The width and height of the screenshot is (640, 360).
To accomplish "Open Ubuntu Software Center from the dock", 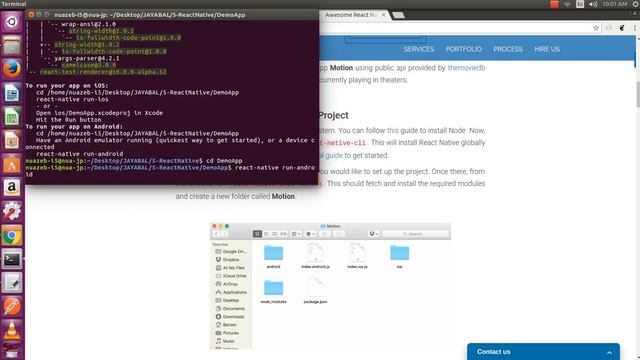I will point(12,164).
